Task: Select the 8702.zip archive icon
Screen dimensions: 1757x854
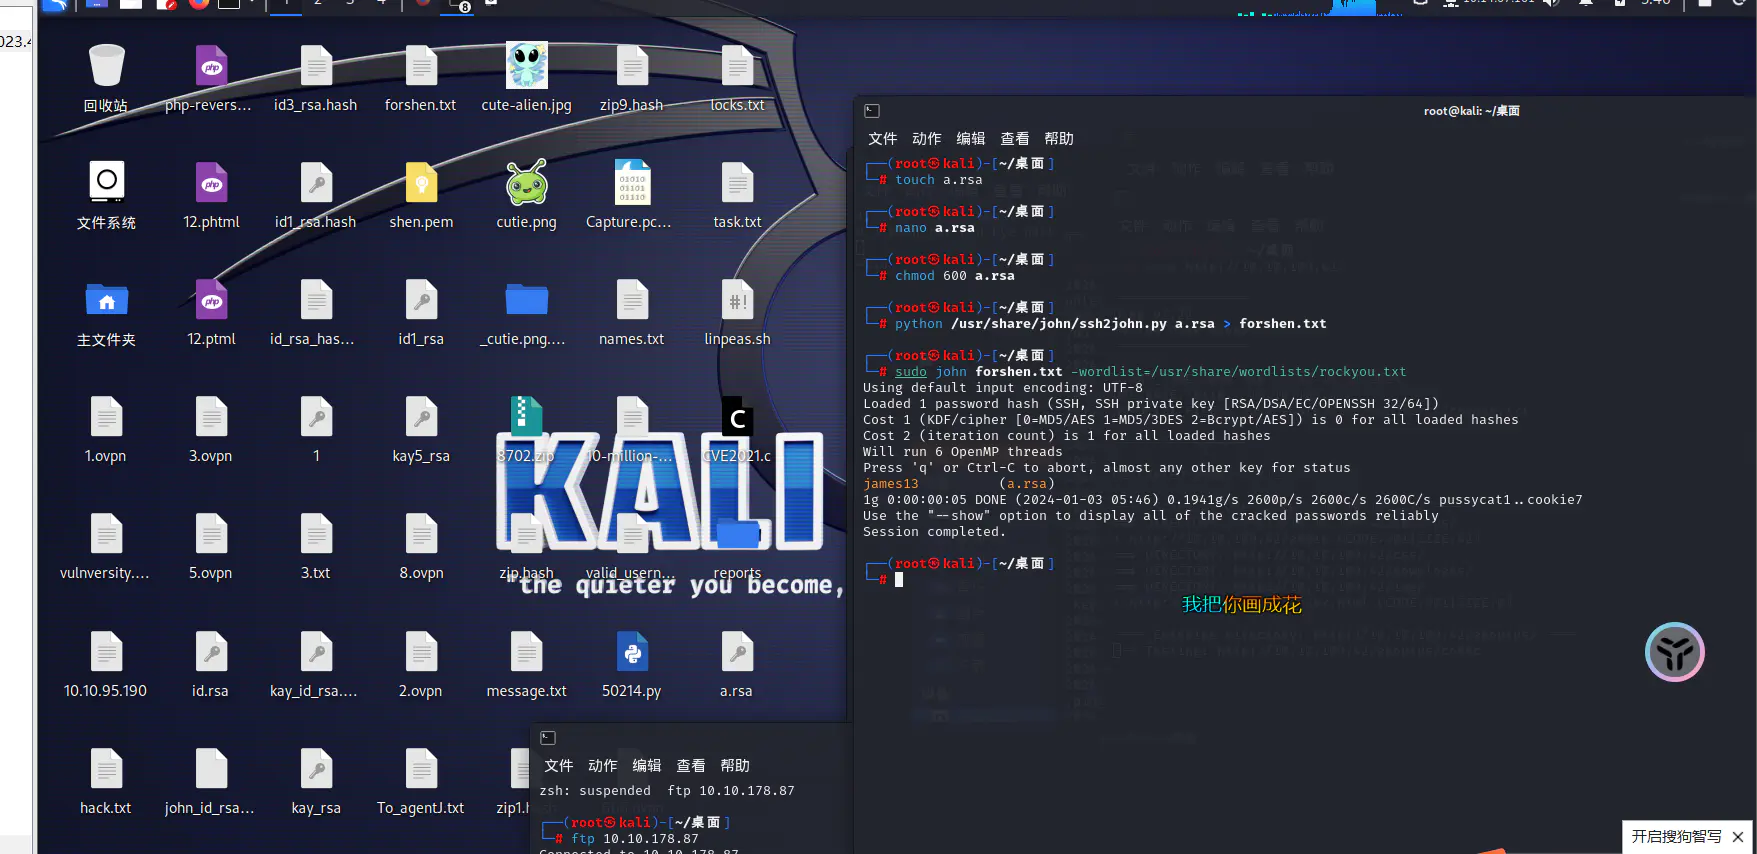Action: click(x=526, y=417)
